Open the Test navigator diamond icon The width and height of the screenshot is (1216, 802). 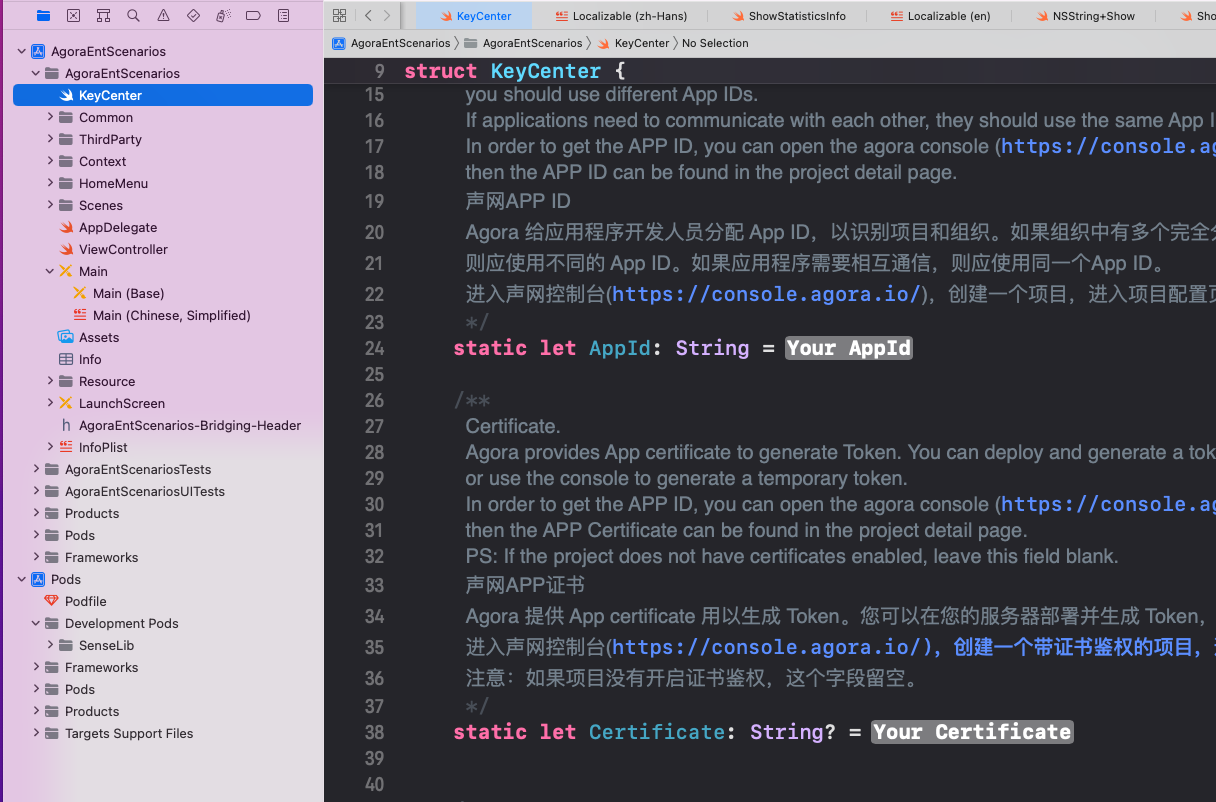(x=193, y=16)
